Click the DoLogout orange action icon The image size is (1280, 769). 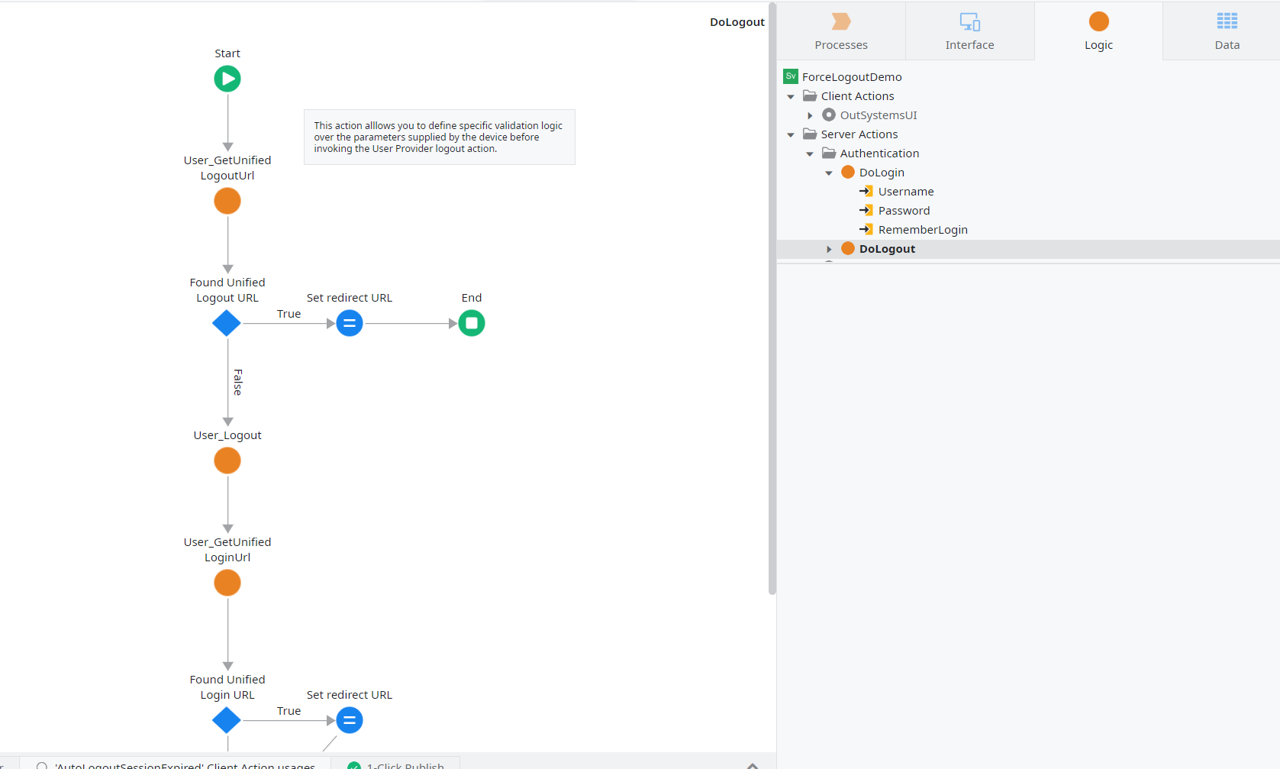click(848, 248)
